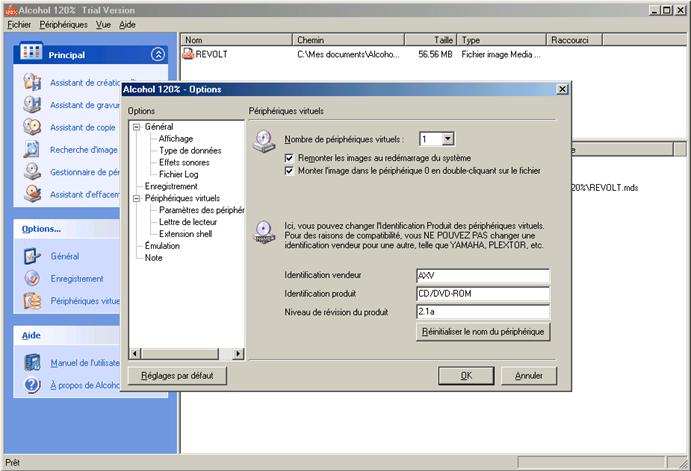Click the OK button
Image resolution: width=691 pixels, height=471 pixels.
(x=466, y=375)
